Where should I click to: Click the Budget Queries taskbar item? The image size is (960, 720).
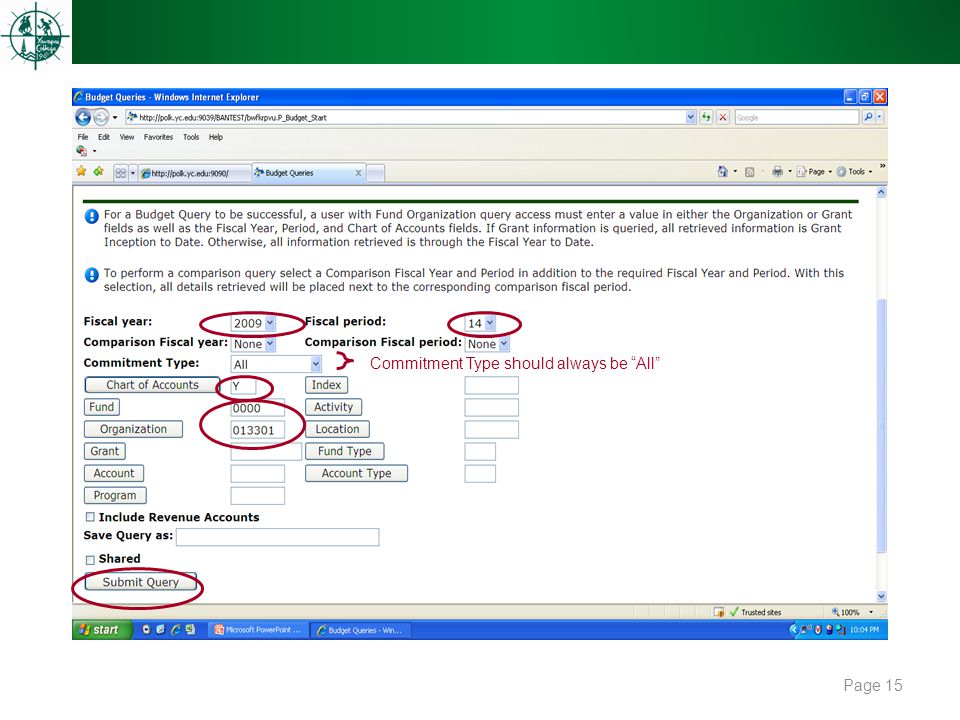(x=361, y=630)
